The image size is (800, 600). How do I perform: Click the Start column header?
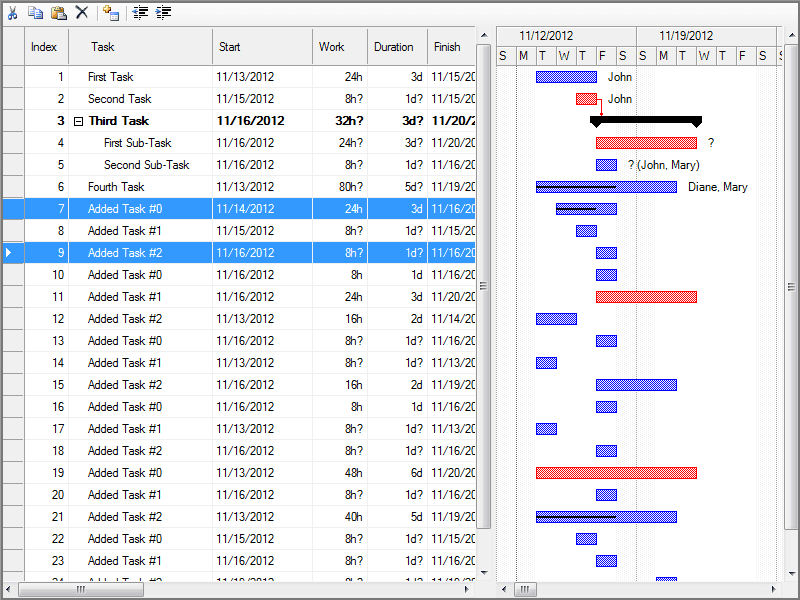[x=262, y=47]
